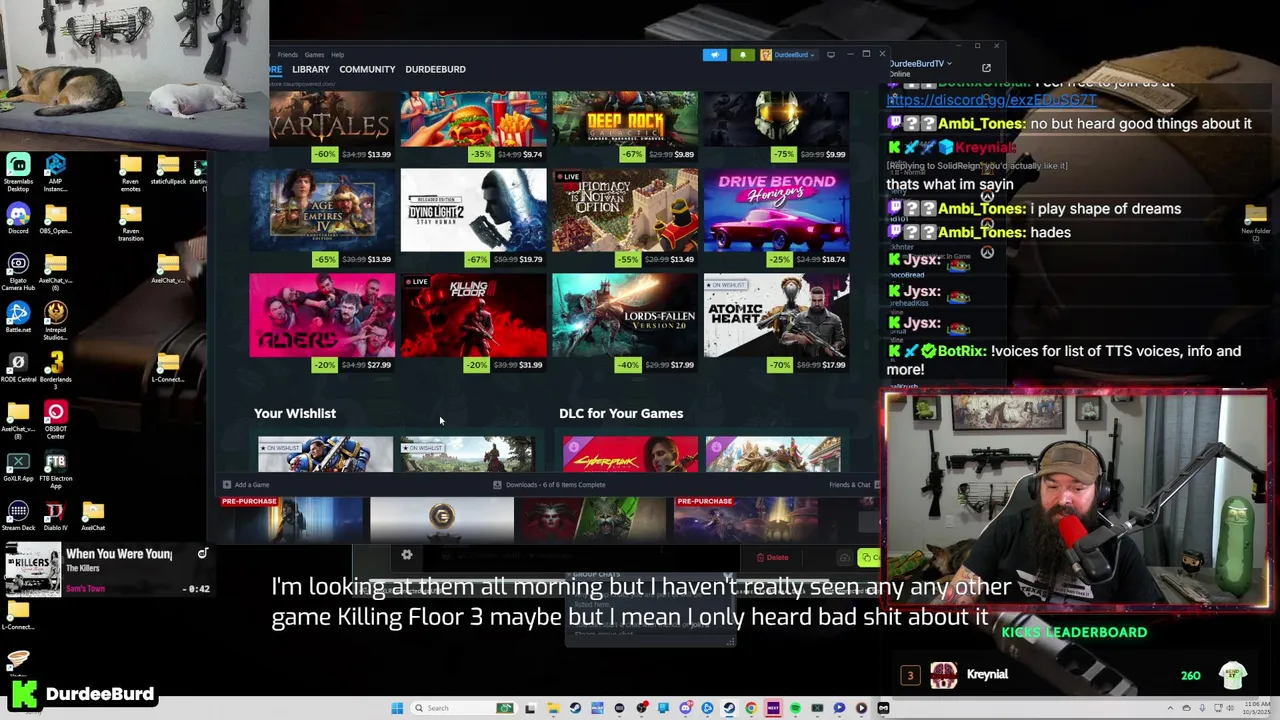
Task: Click Add a Game in Steam
Action: pos(246,485)
